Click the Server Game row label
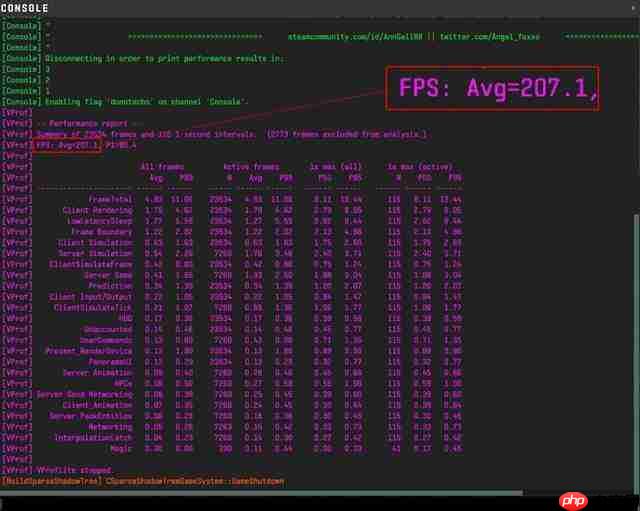The image size is (640, 511). point(108,275)
